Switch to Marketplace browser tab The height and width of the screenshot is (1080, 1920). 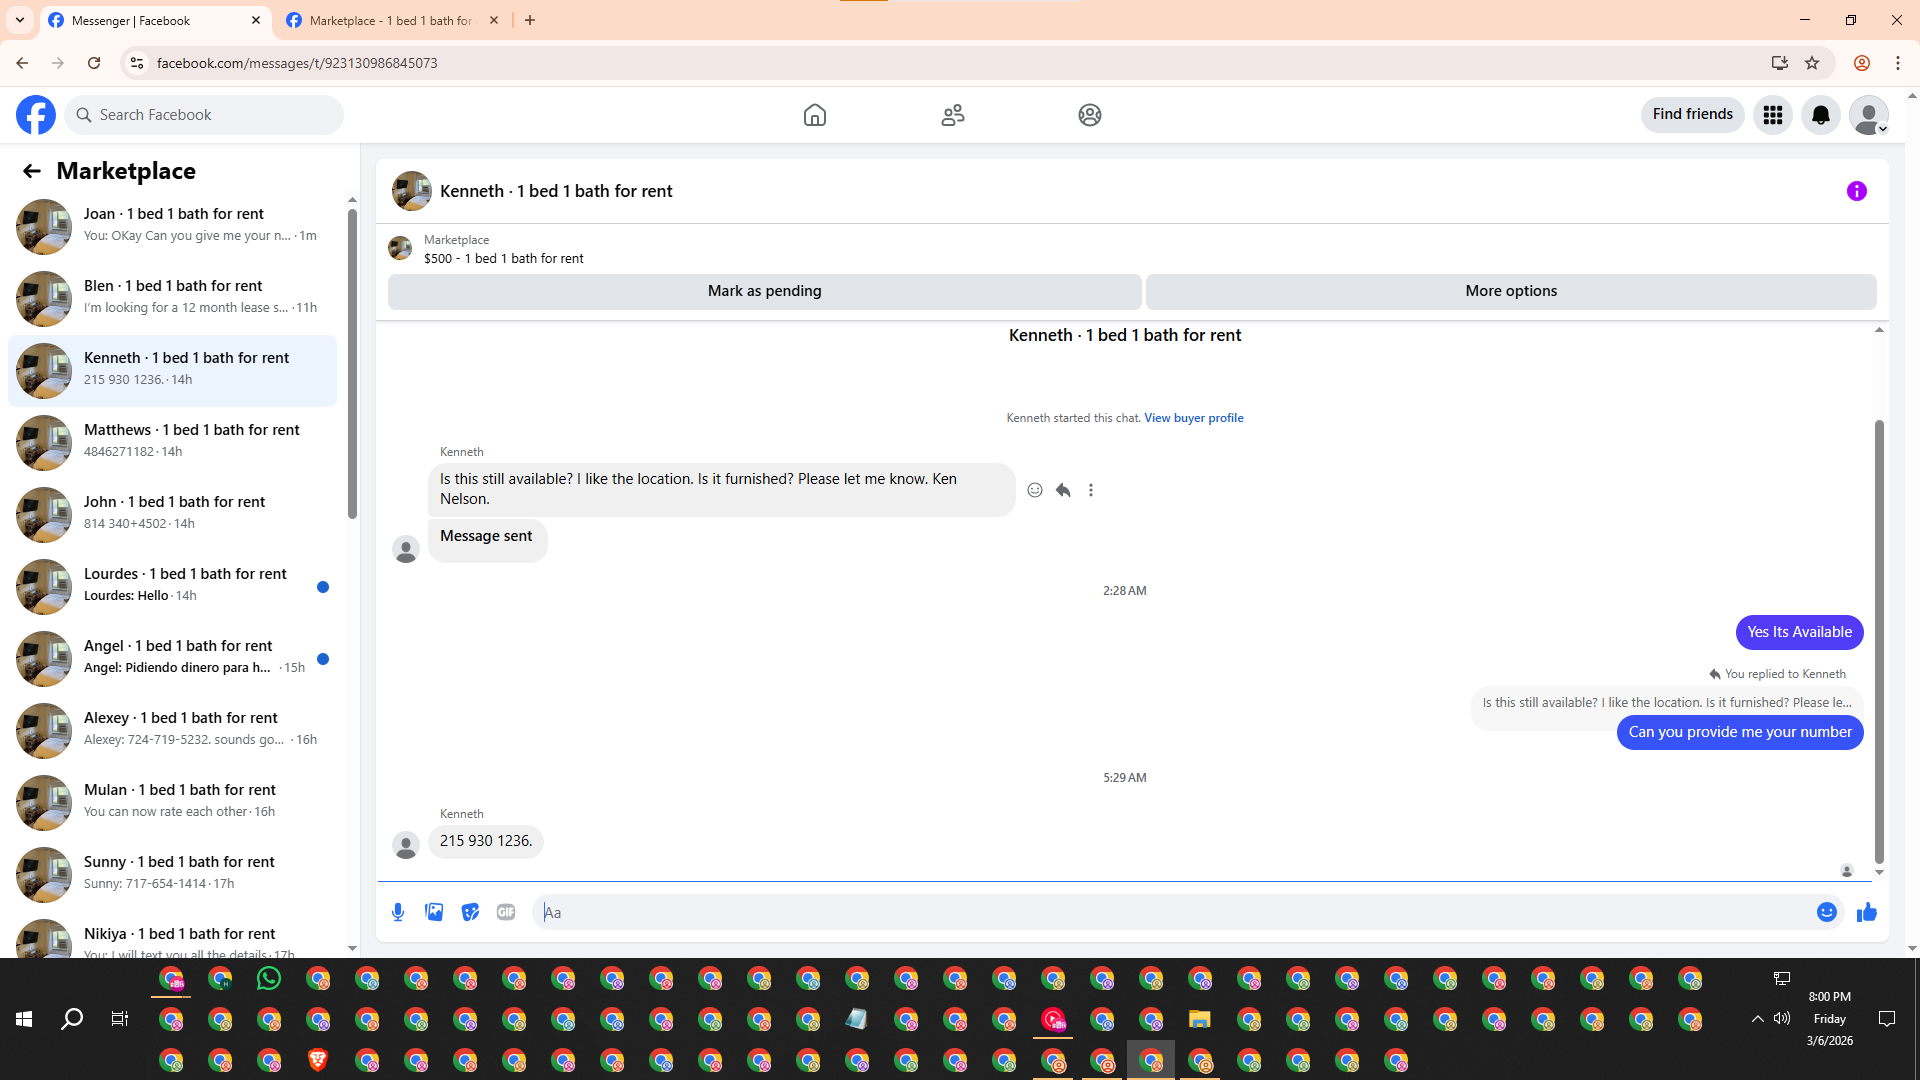click(390, 20)
